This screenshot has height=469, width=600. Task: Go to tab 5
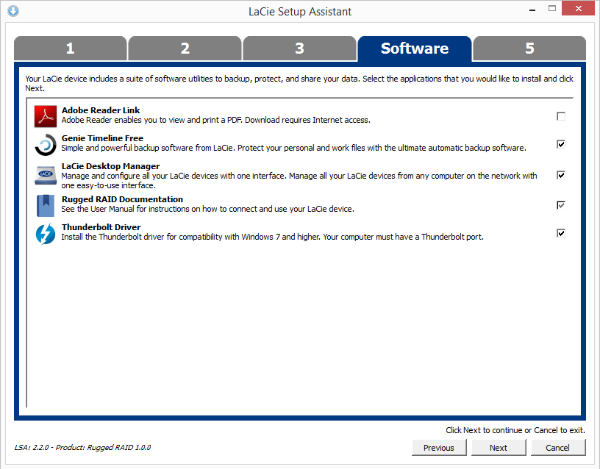pyautogui.click(x=530, y=49)
